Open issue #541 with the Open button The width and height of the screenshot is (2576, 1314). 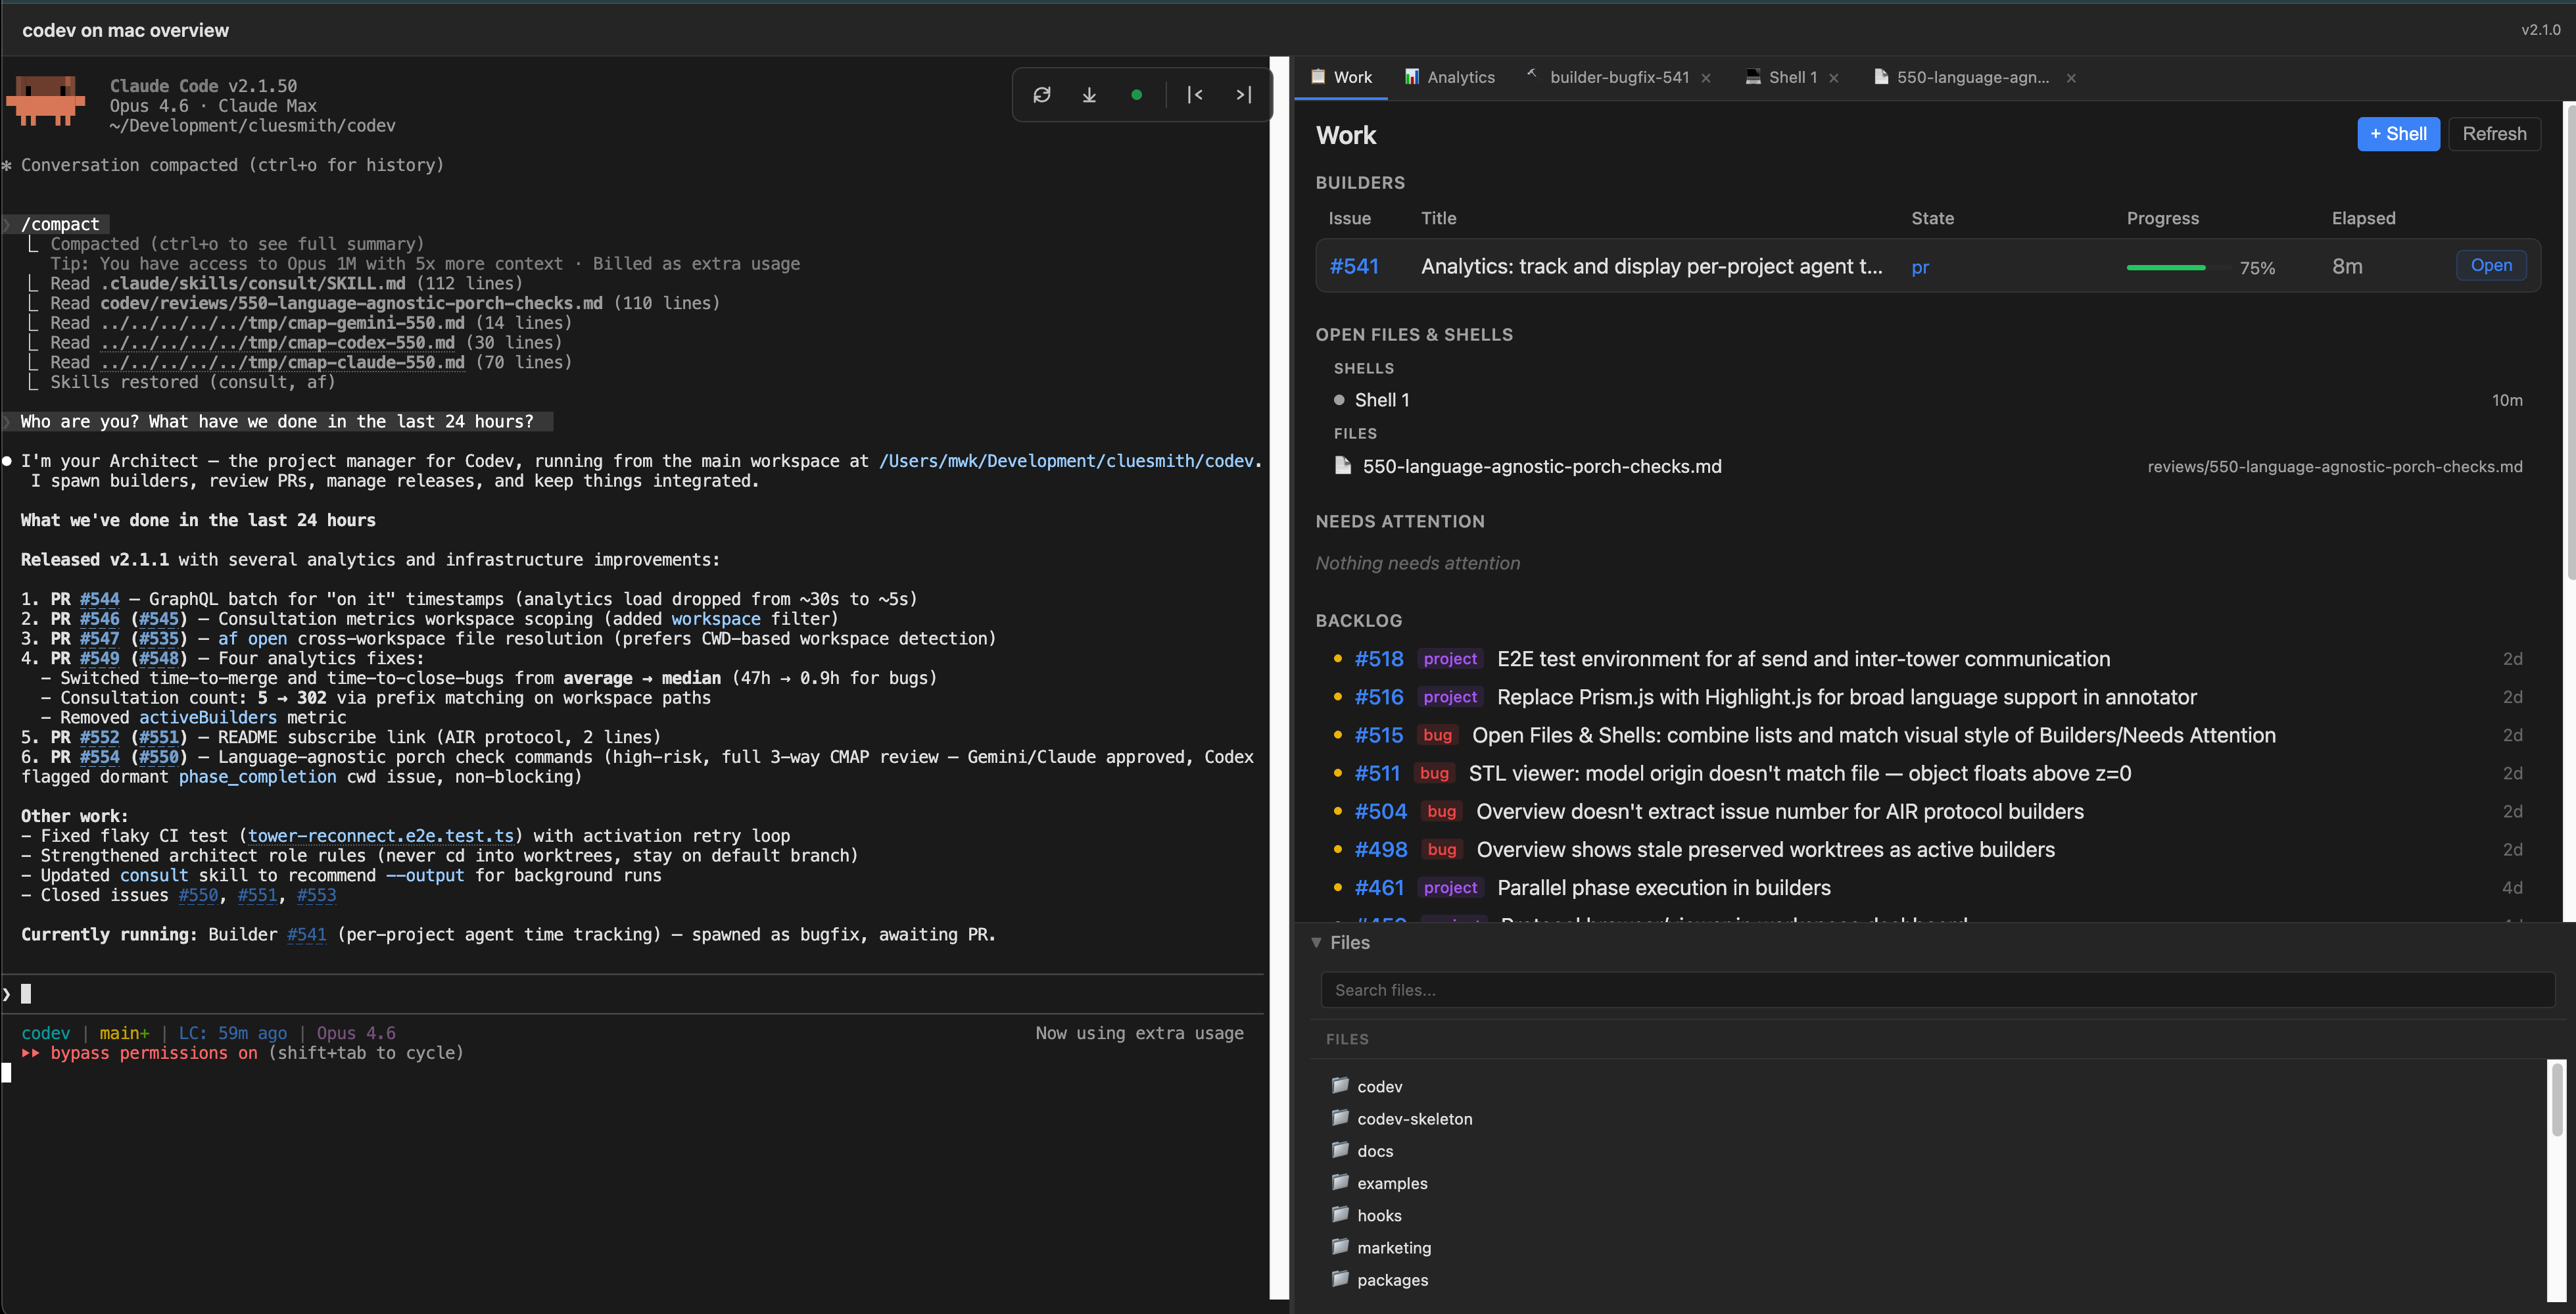click(x=2491, y=265)
